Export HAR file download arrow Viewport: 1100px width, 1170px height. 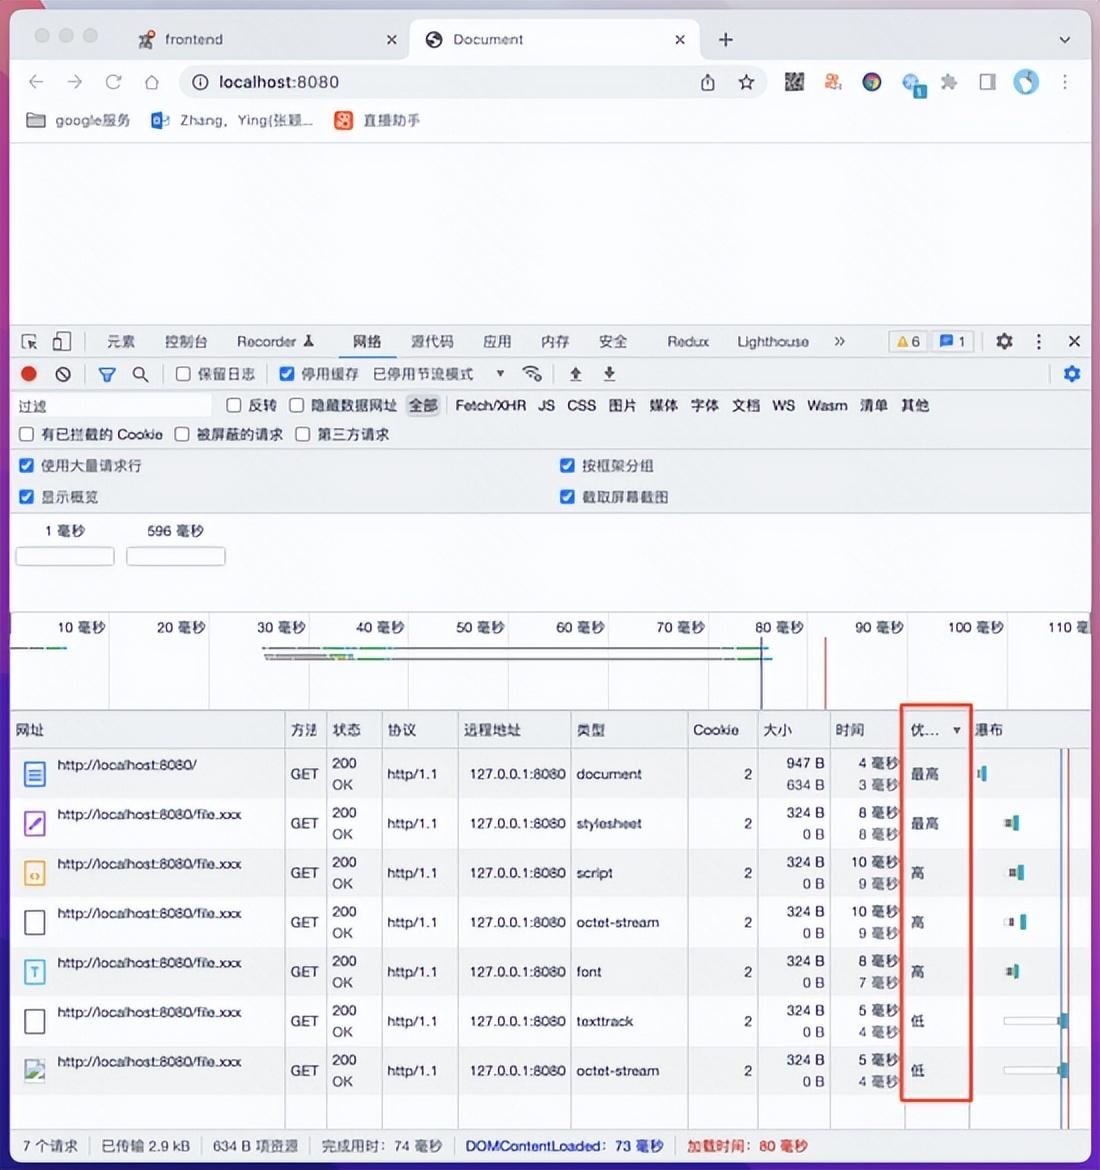[x=610, y=374]
